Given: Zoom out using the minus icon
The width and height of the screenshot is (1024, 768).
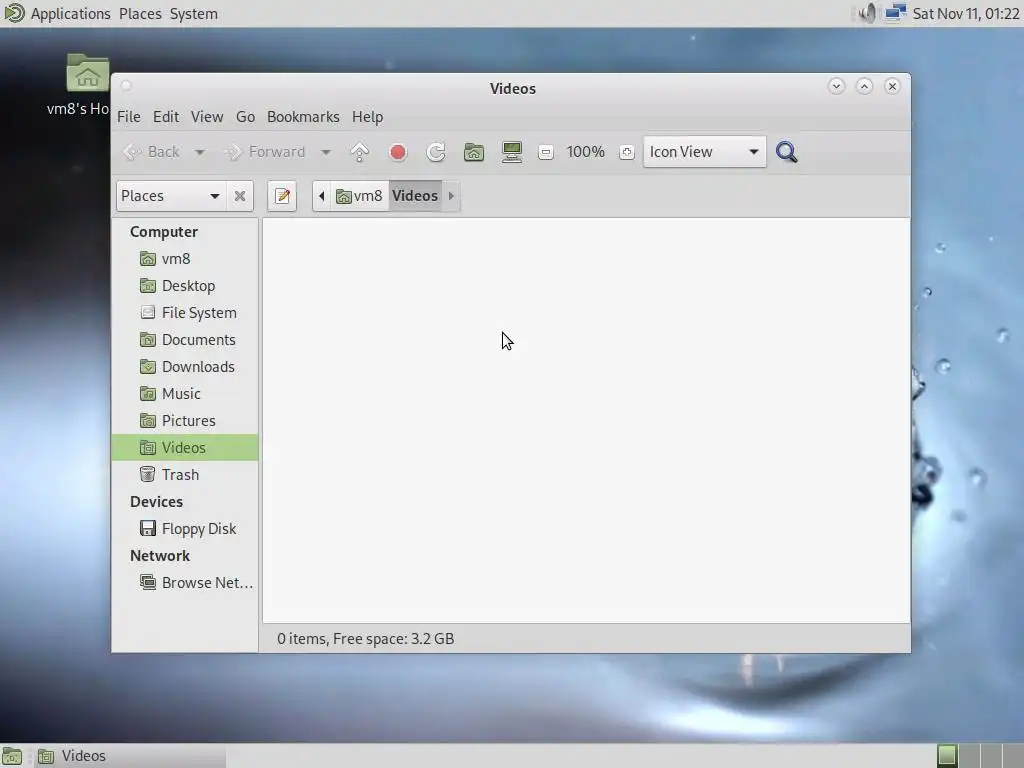Looking at the screenshot, I should pyautogui.click(x=546, y=152).
